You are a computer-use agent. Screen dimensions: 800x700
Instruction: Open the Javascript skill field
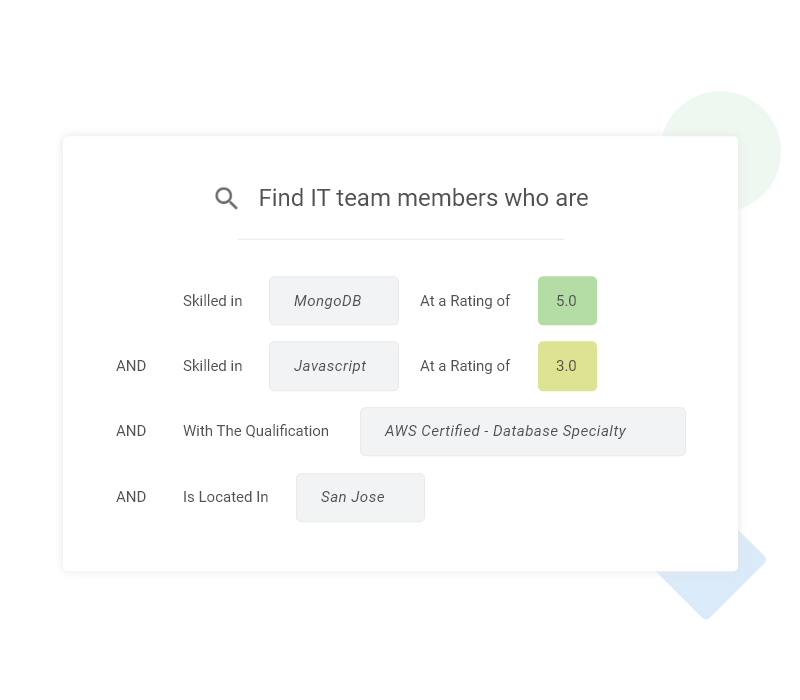coord(334,366)
